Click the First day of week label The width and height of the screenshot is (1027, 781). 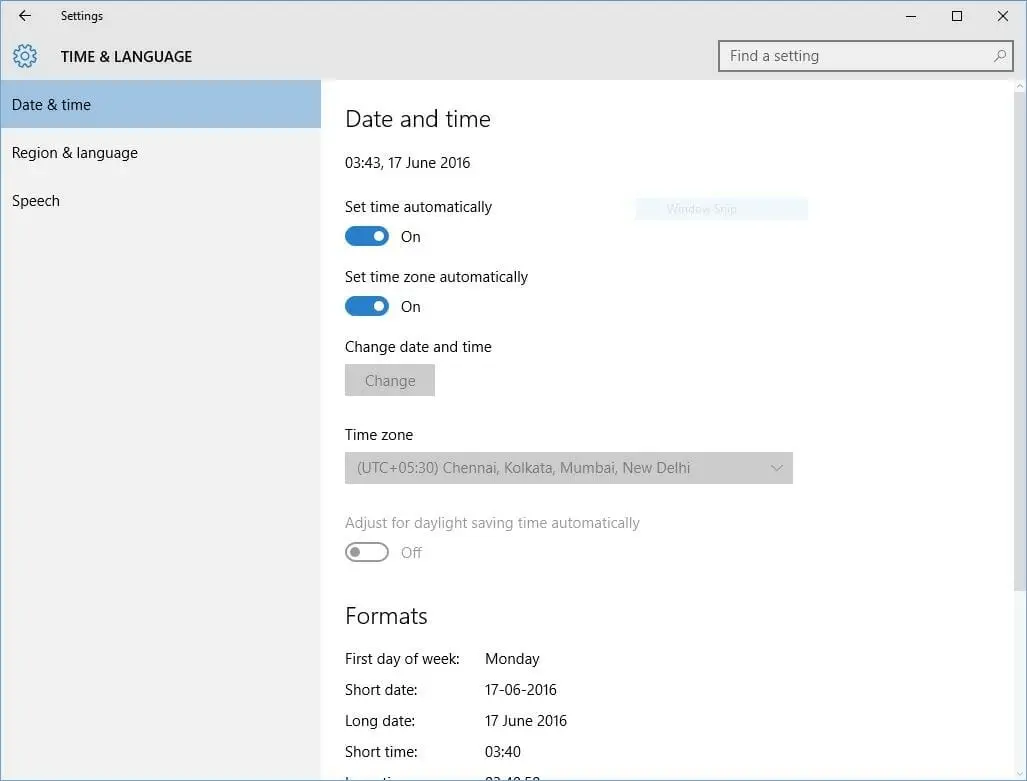pos(402,658)
